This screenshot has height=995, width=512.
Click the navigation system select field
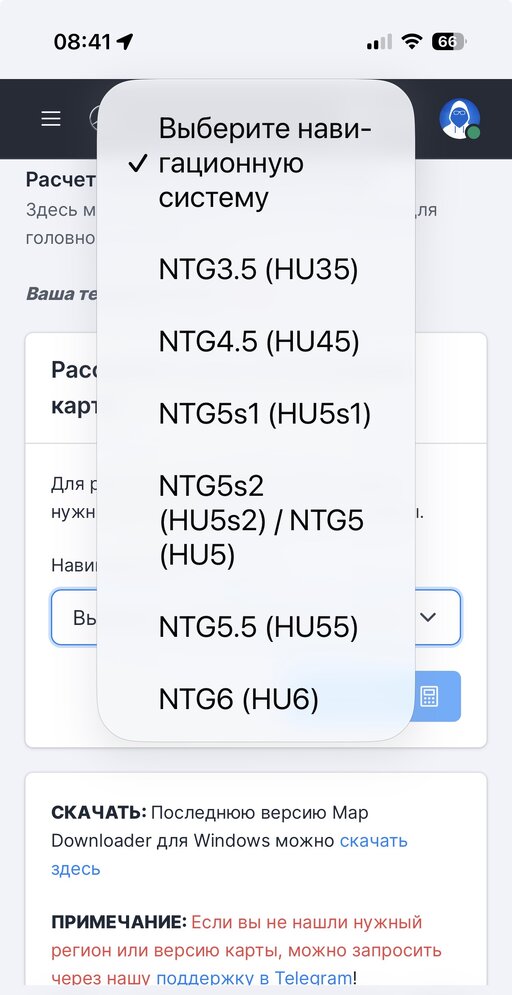(256, 617)
